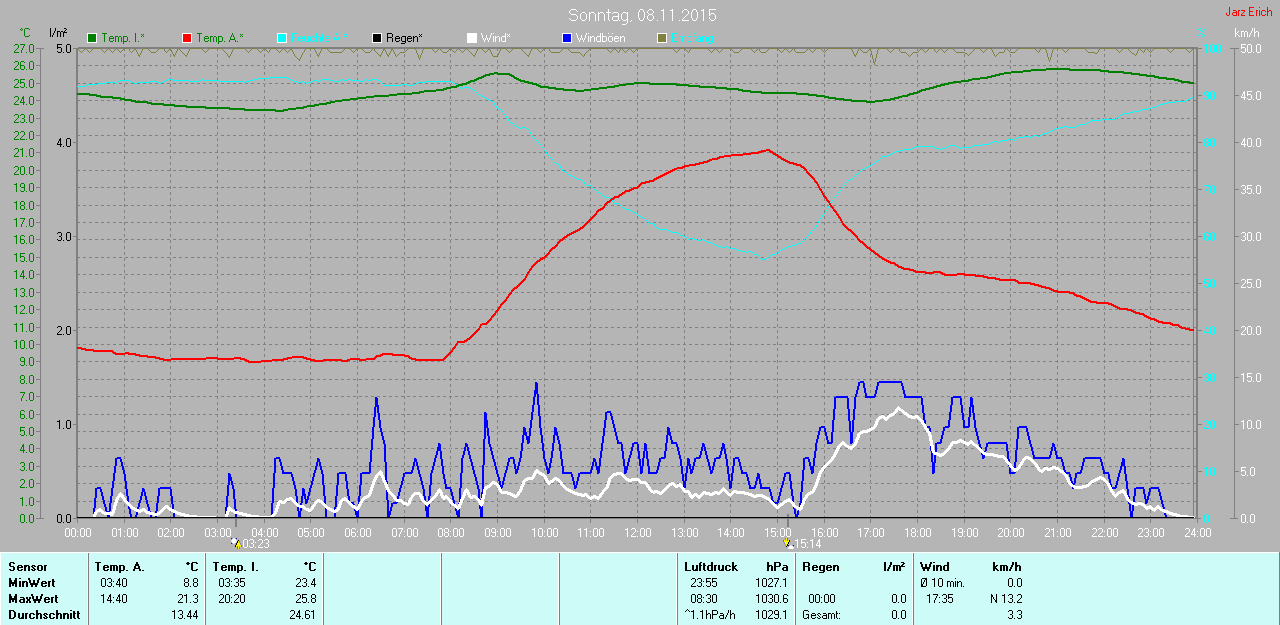Screen dimensions: 1280x625
Task: Click the time 03:40 of min Temp. A.
Action: pos(113,583)
